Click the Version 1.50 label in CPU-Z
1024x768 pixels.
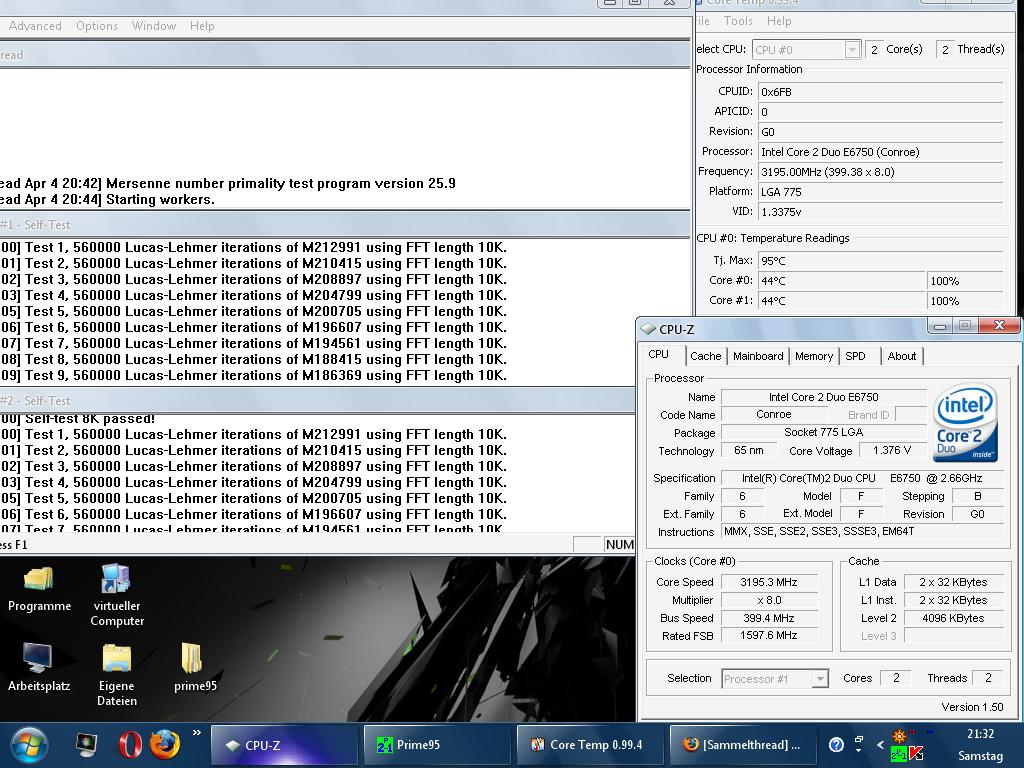[x=972, y=707]
